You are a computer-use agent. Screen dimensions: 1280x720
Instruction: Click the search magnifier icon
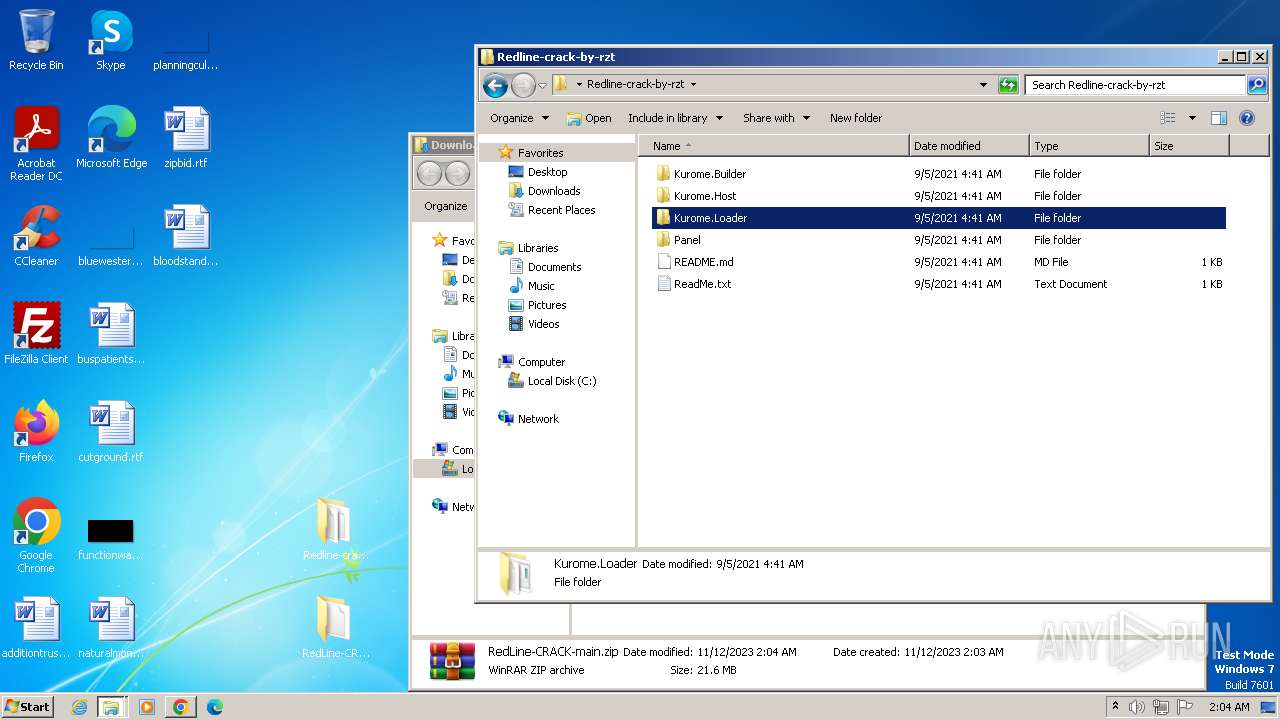[1257, 85]
